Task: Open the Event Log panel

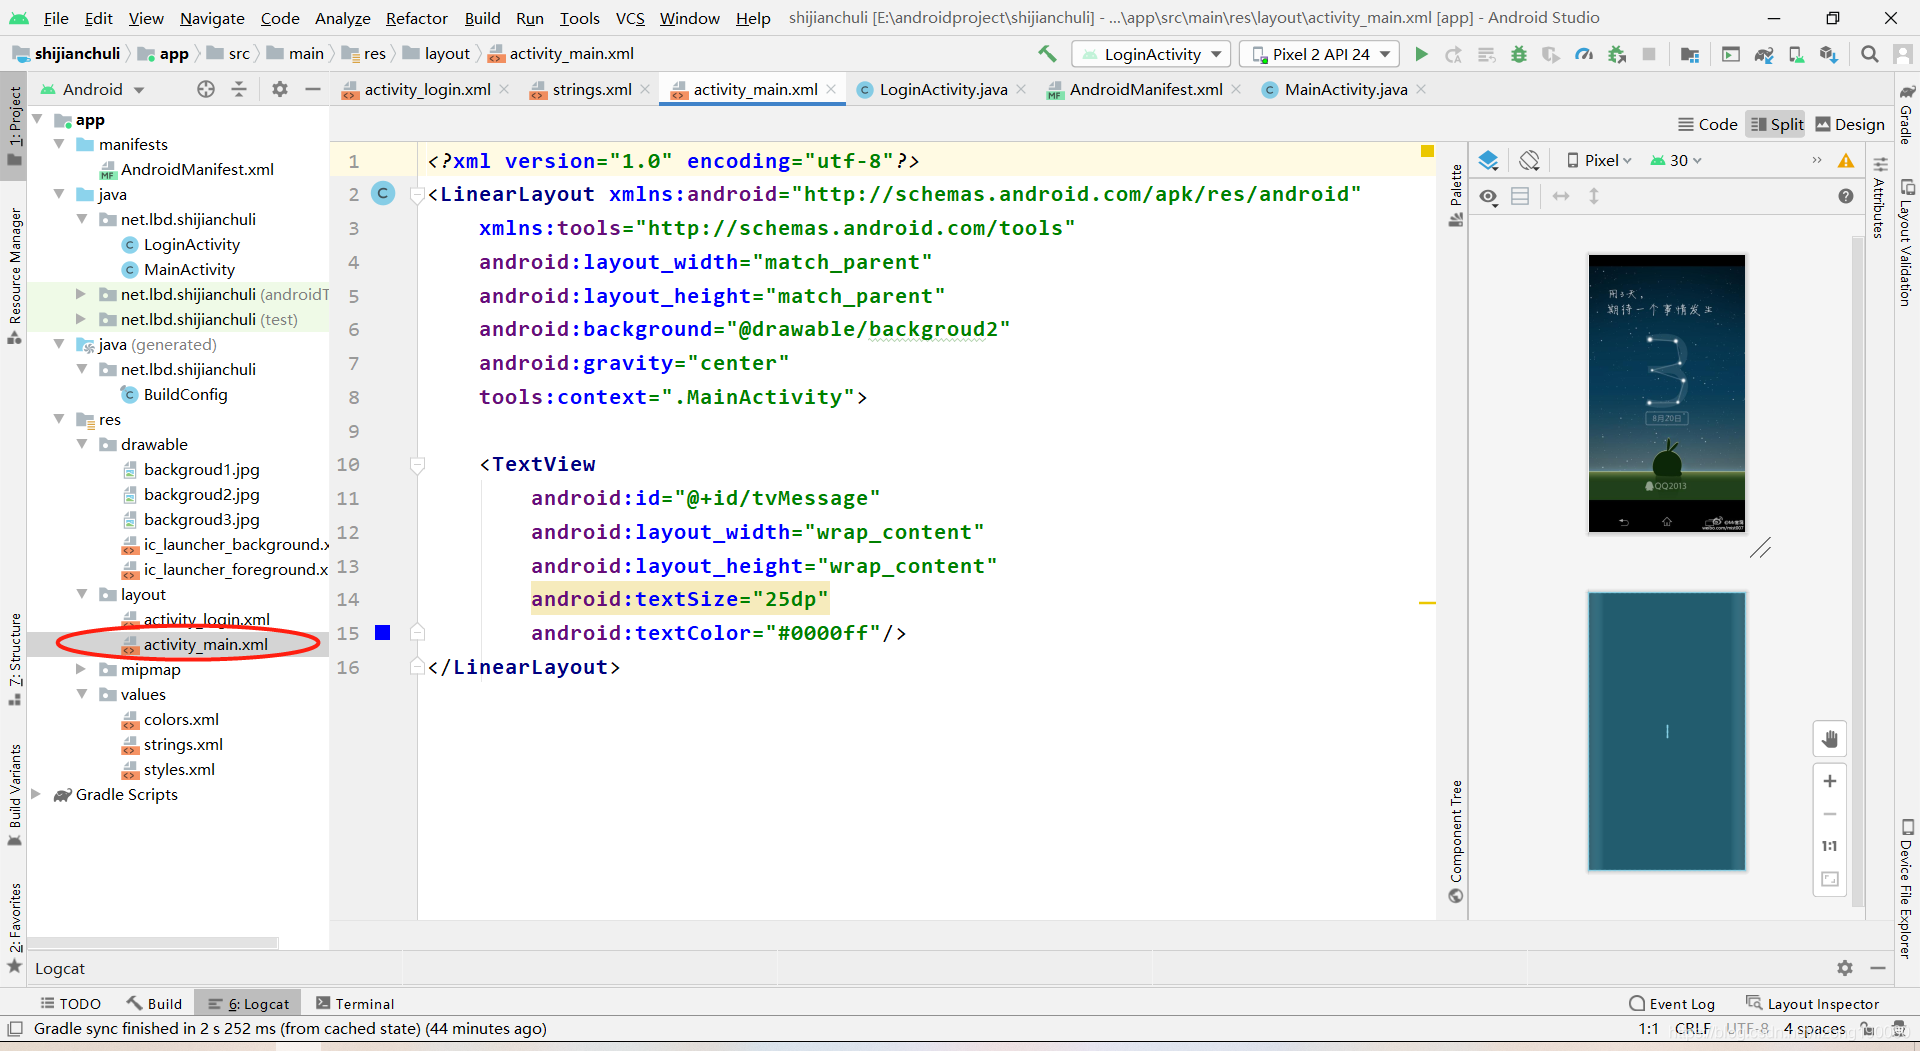Action: pos(1672,1004)
